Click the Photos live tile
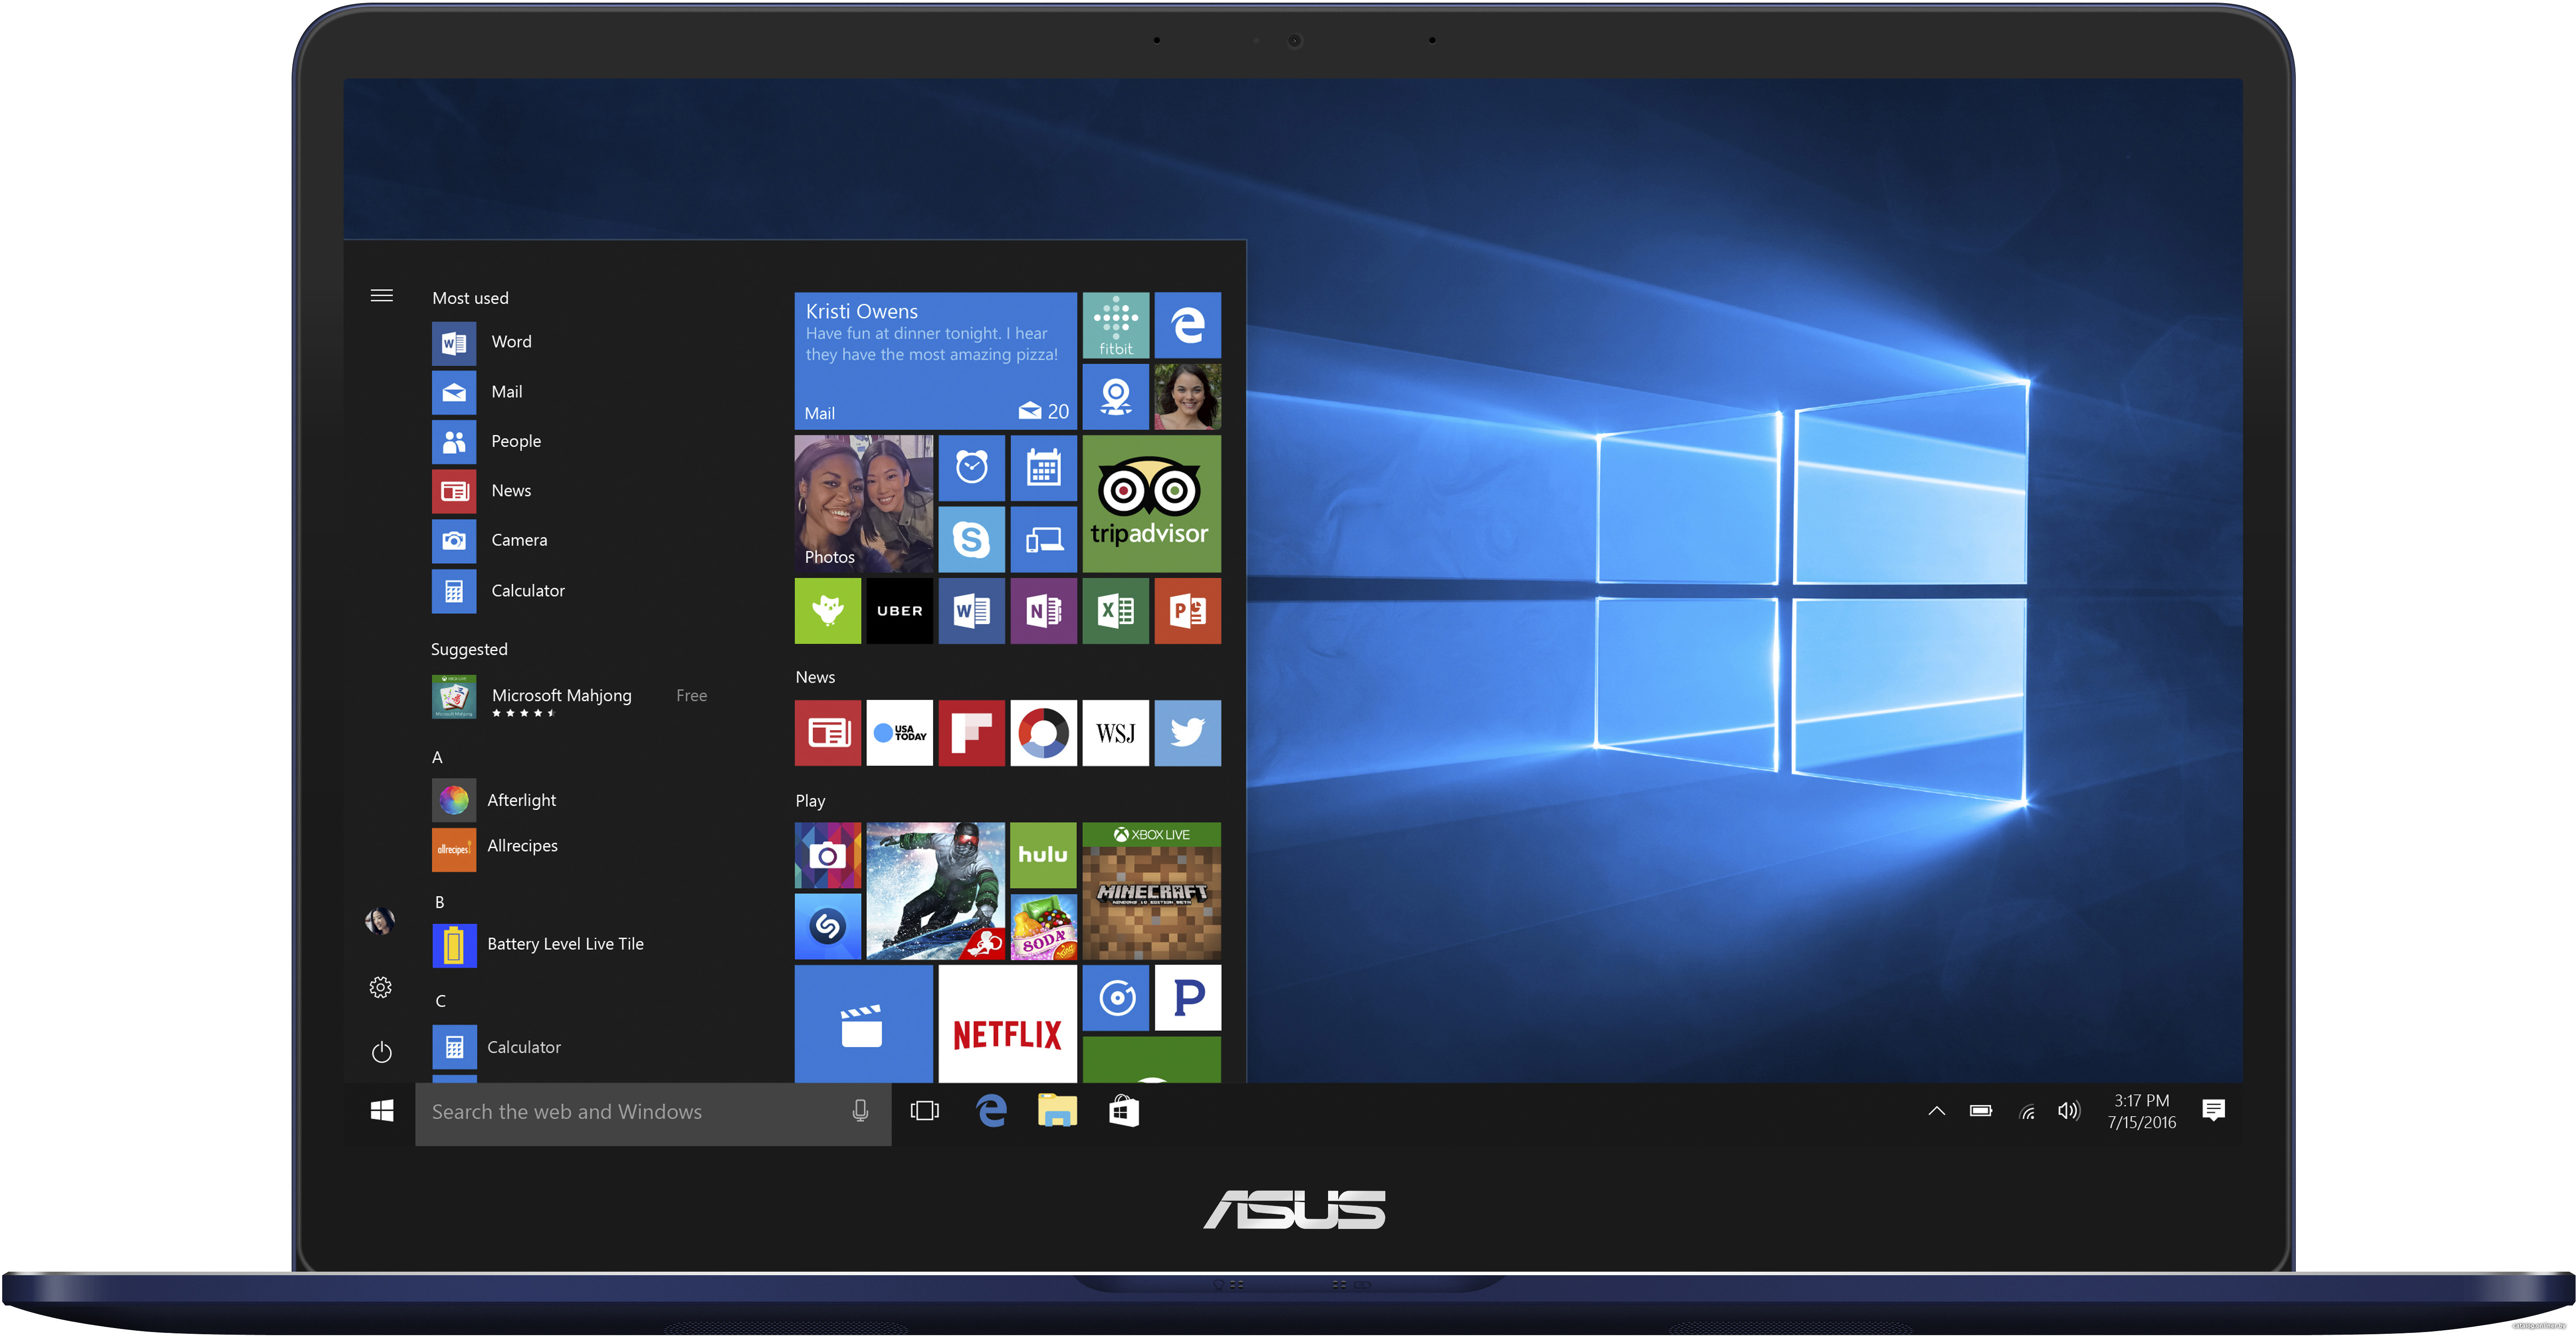This screenshot has height=1336, width=2576. point(863,503)
